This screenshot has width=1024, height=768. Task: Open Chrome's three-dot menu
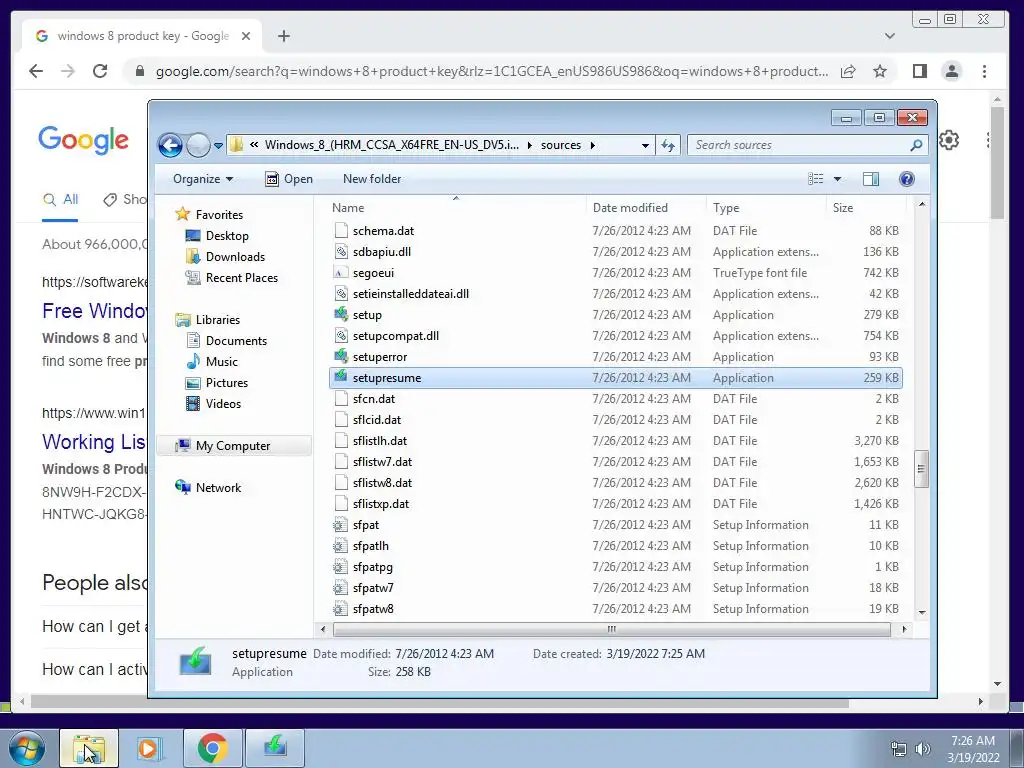pyautogui.click(x=984, y=71)
